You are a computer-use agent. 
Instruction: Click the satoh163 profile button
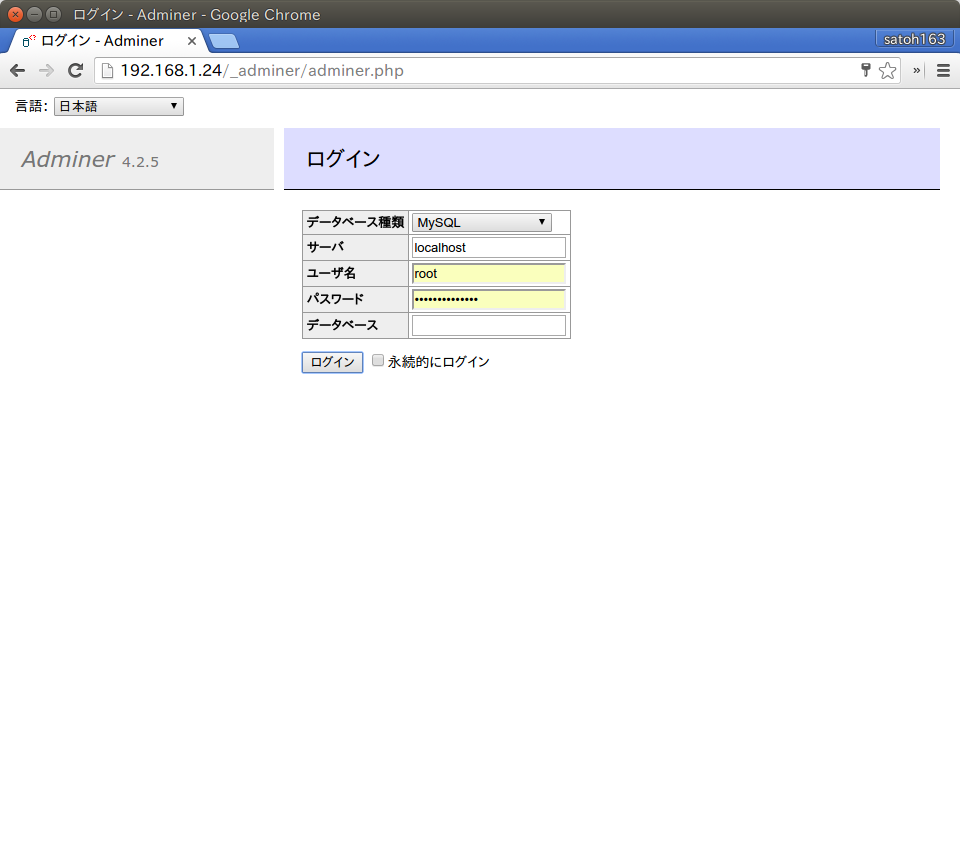click(x=915, y=39)
